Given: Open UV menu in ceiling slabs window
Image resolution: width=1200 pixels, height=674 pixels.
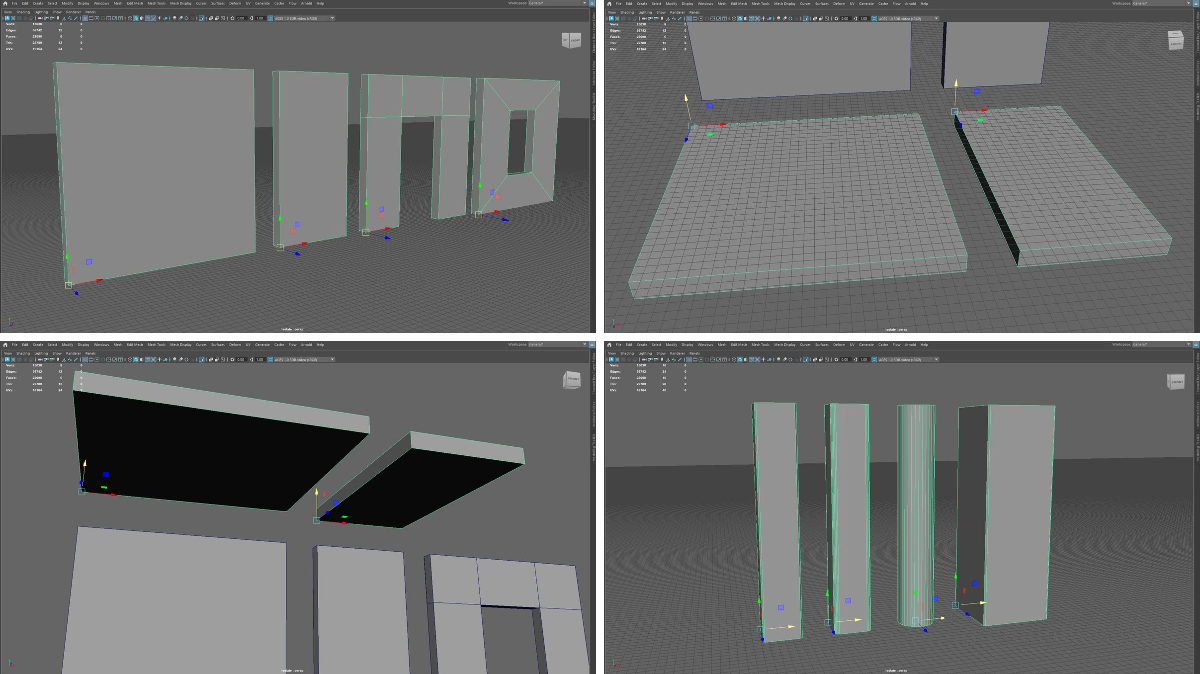Looking at the screenshot, I should [248, 345].
